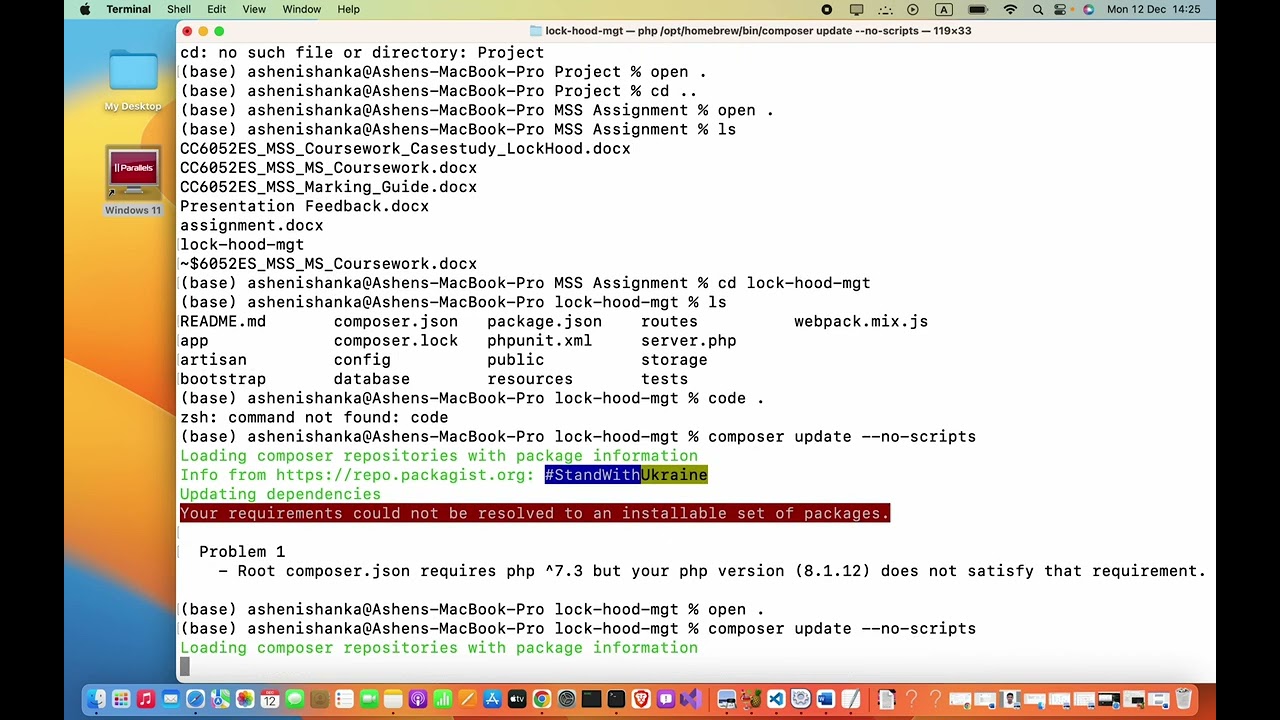Click 'Problem 1' text in terminal
Image resolution: width=1280 pixels, height=720 pixels.
click(242, 552)
